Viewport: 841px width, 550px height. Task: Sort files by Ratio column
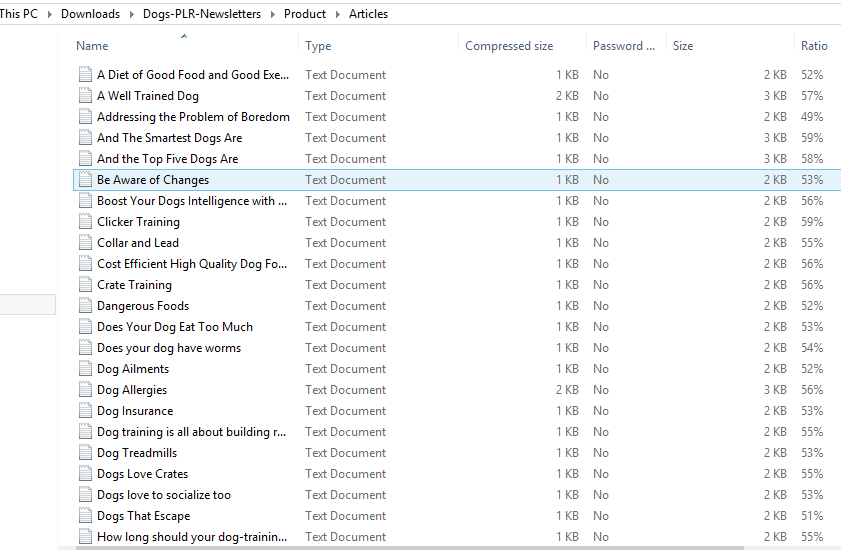coord(814,46)
